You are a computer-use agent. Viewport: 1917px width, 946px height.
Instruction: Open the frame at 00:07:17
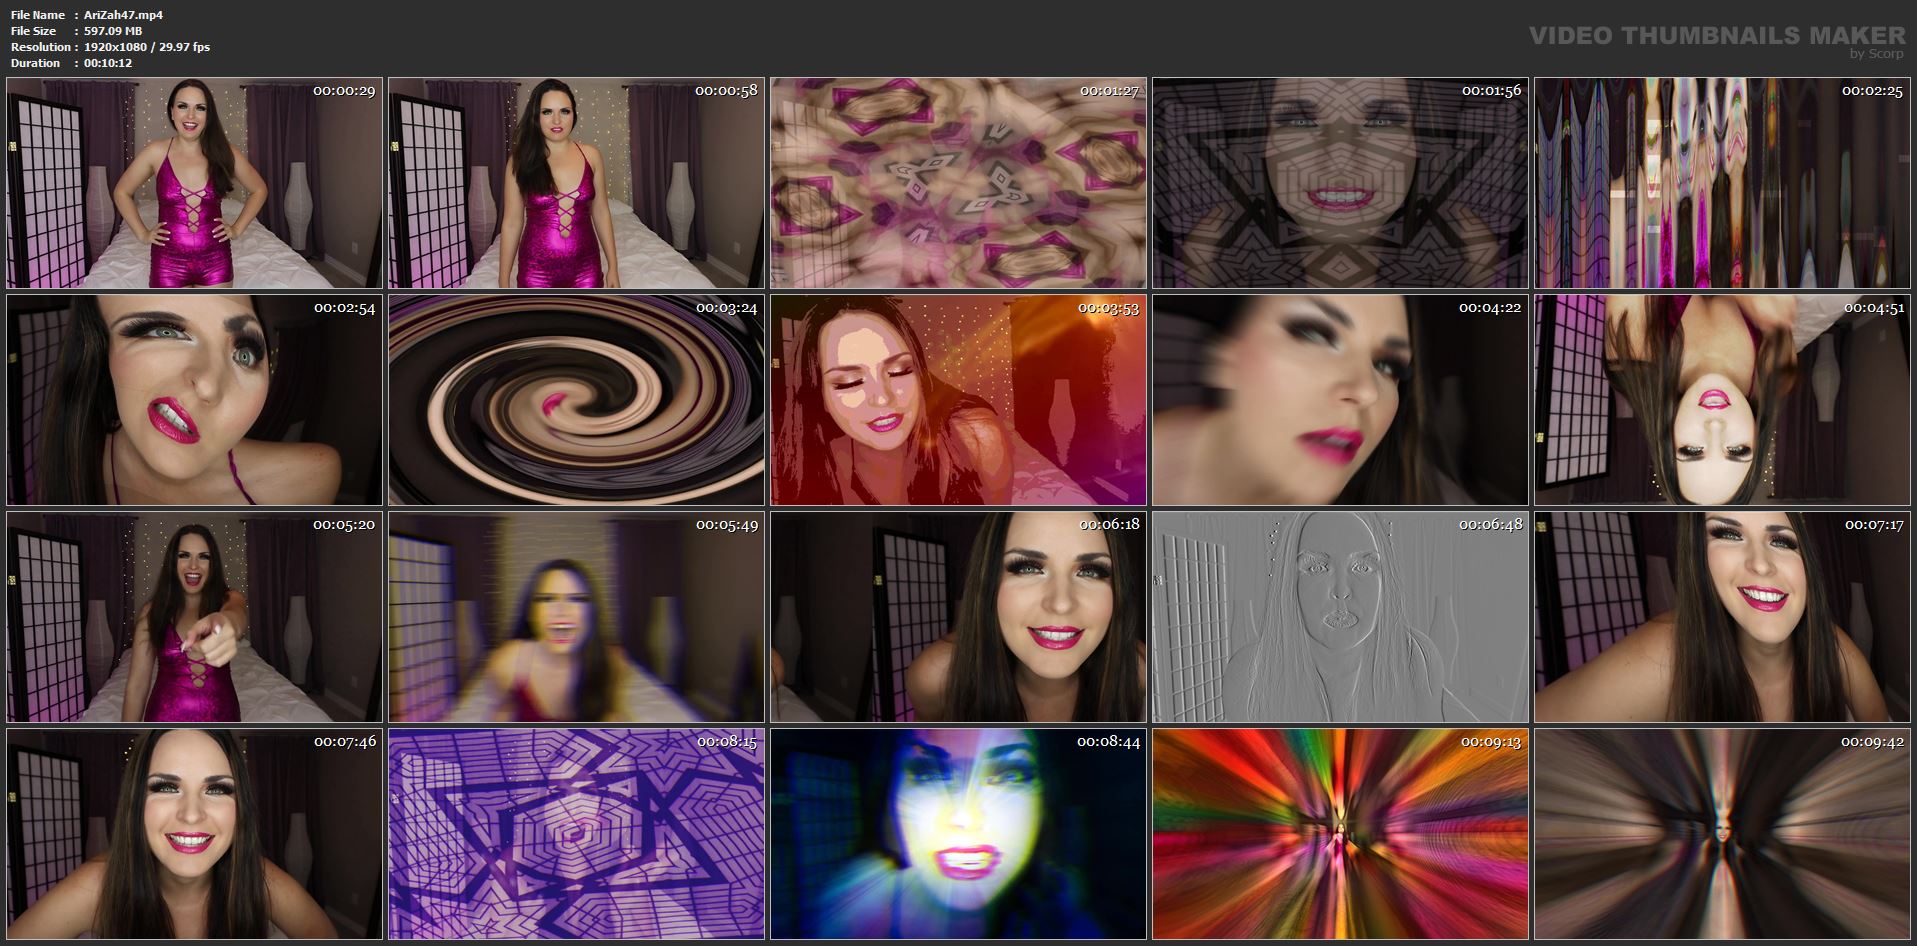point(1723,617)
